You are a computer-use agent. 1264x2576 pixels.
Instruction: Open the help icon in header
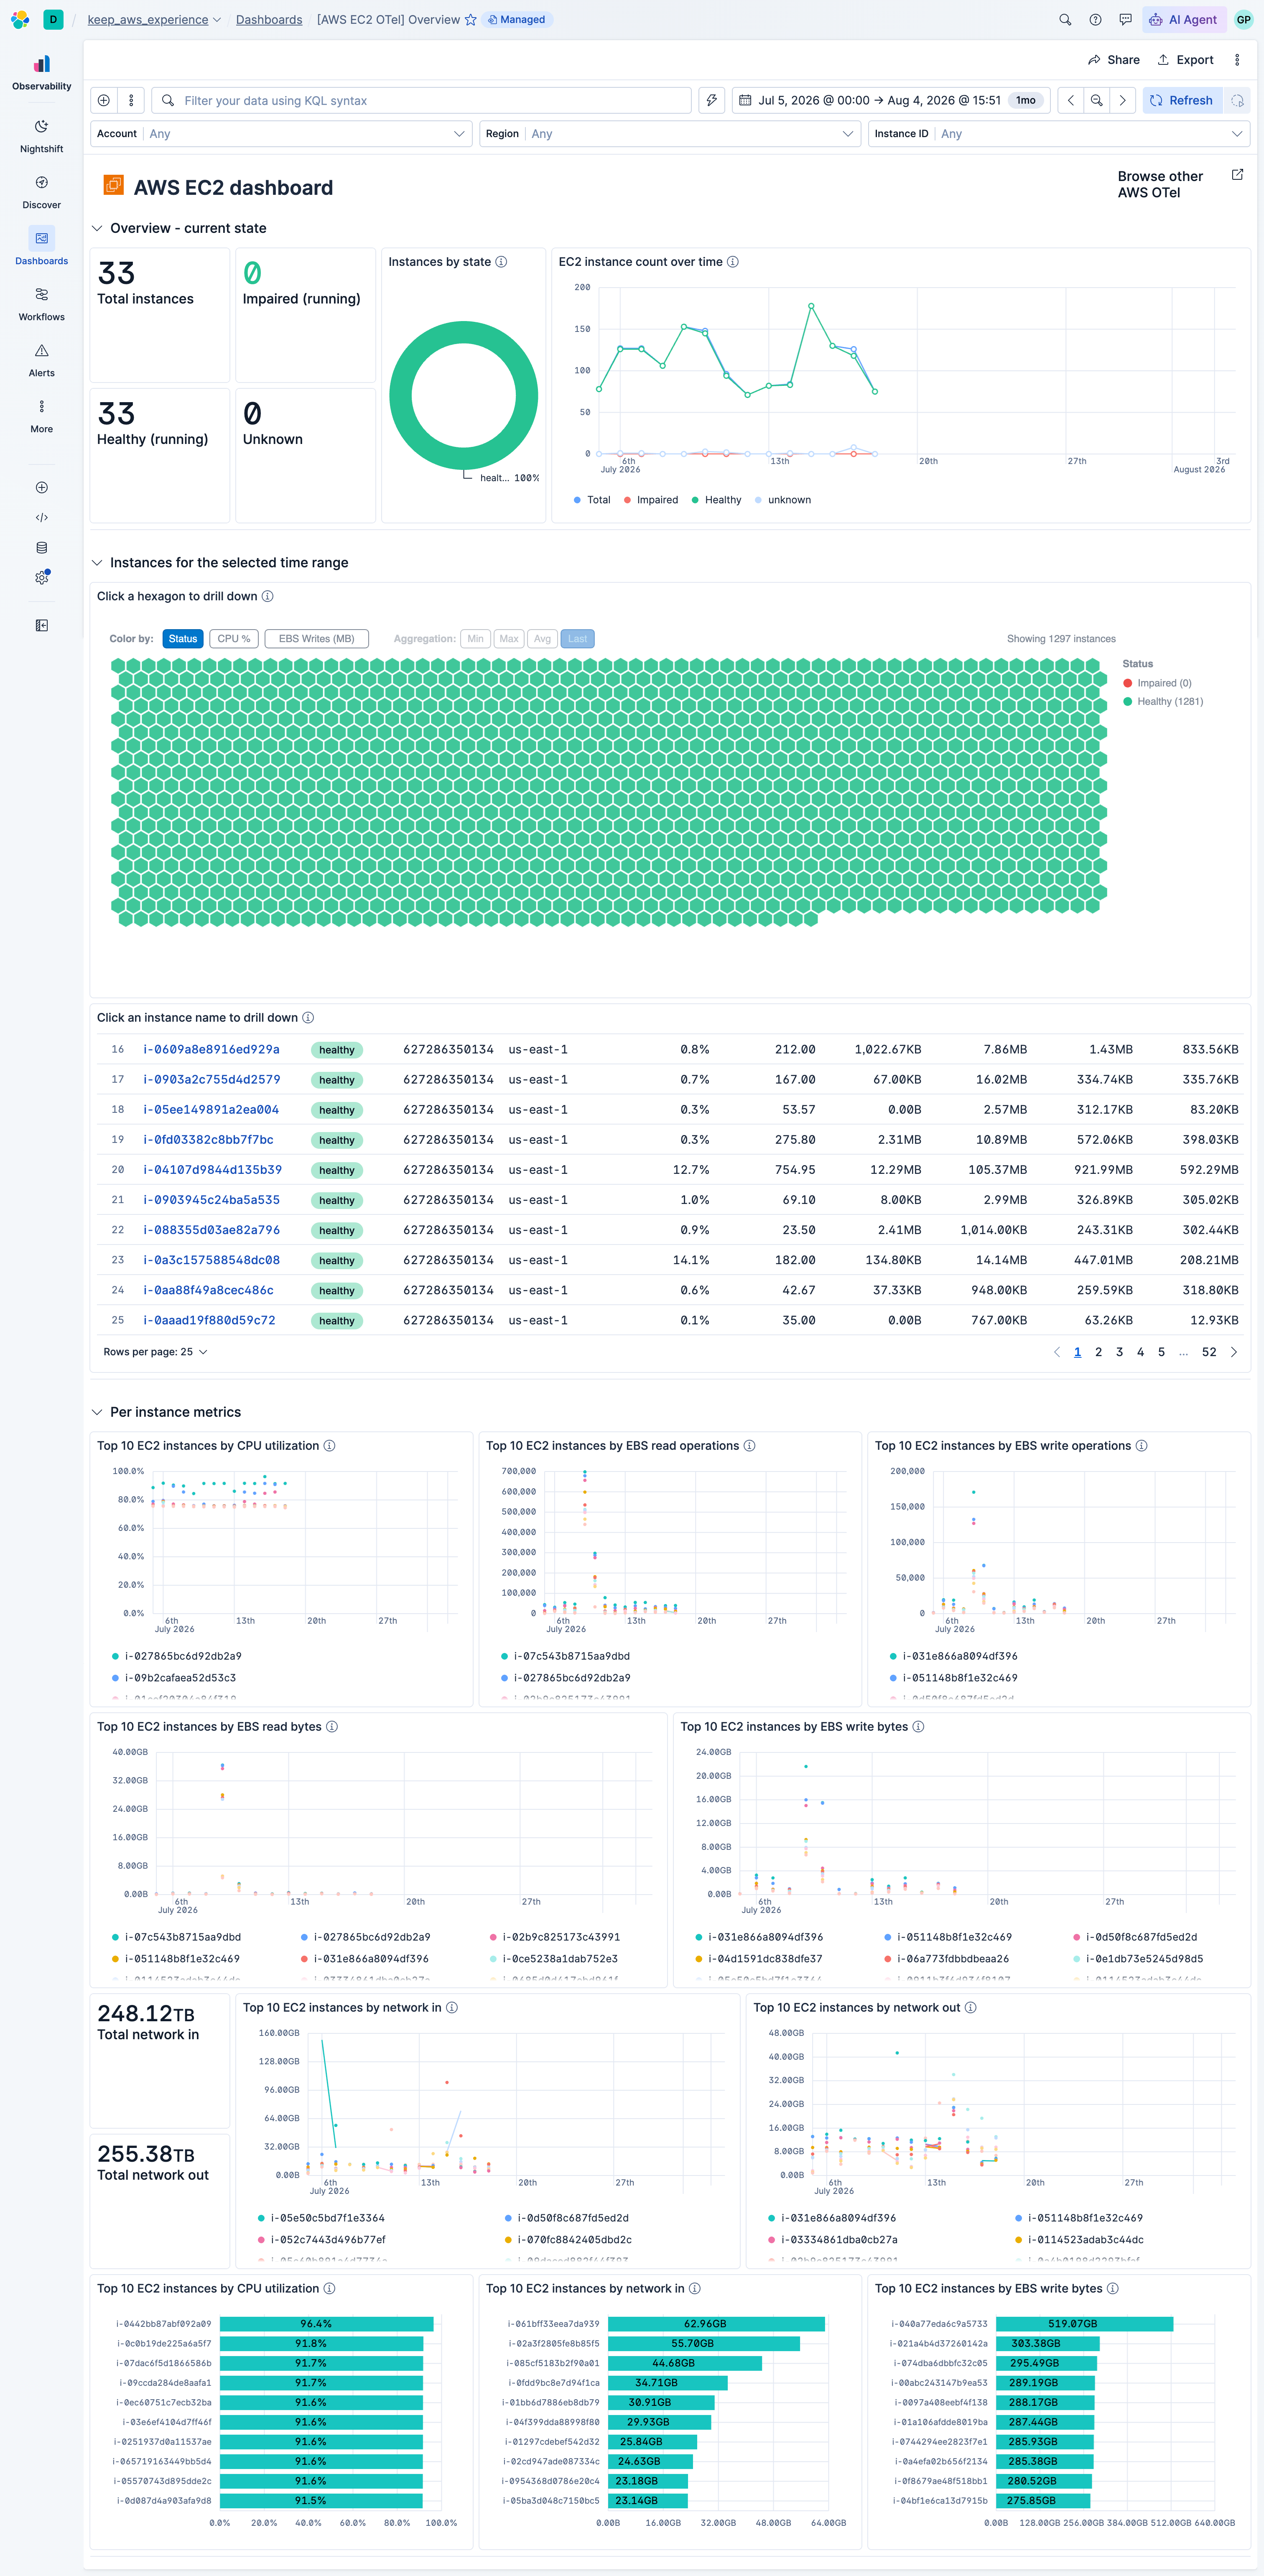click(x=1095, y=20)
